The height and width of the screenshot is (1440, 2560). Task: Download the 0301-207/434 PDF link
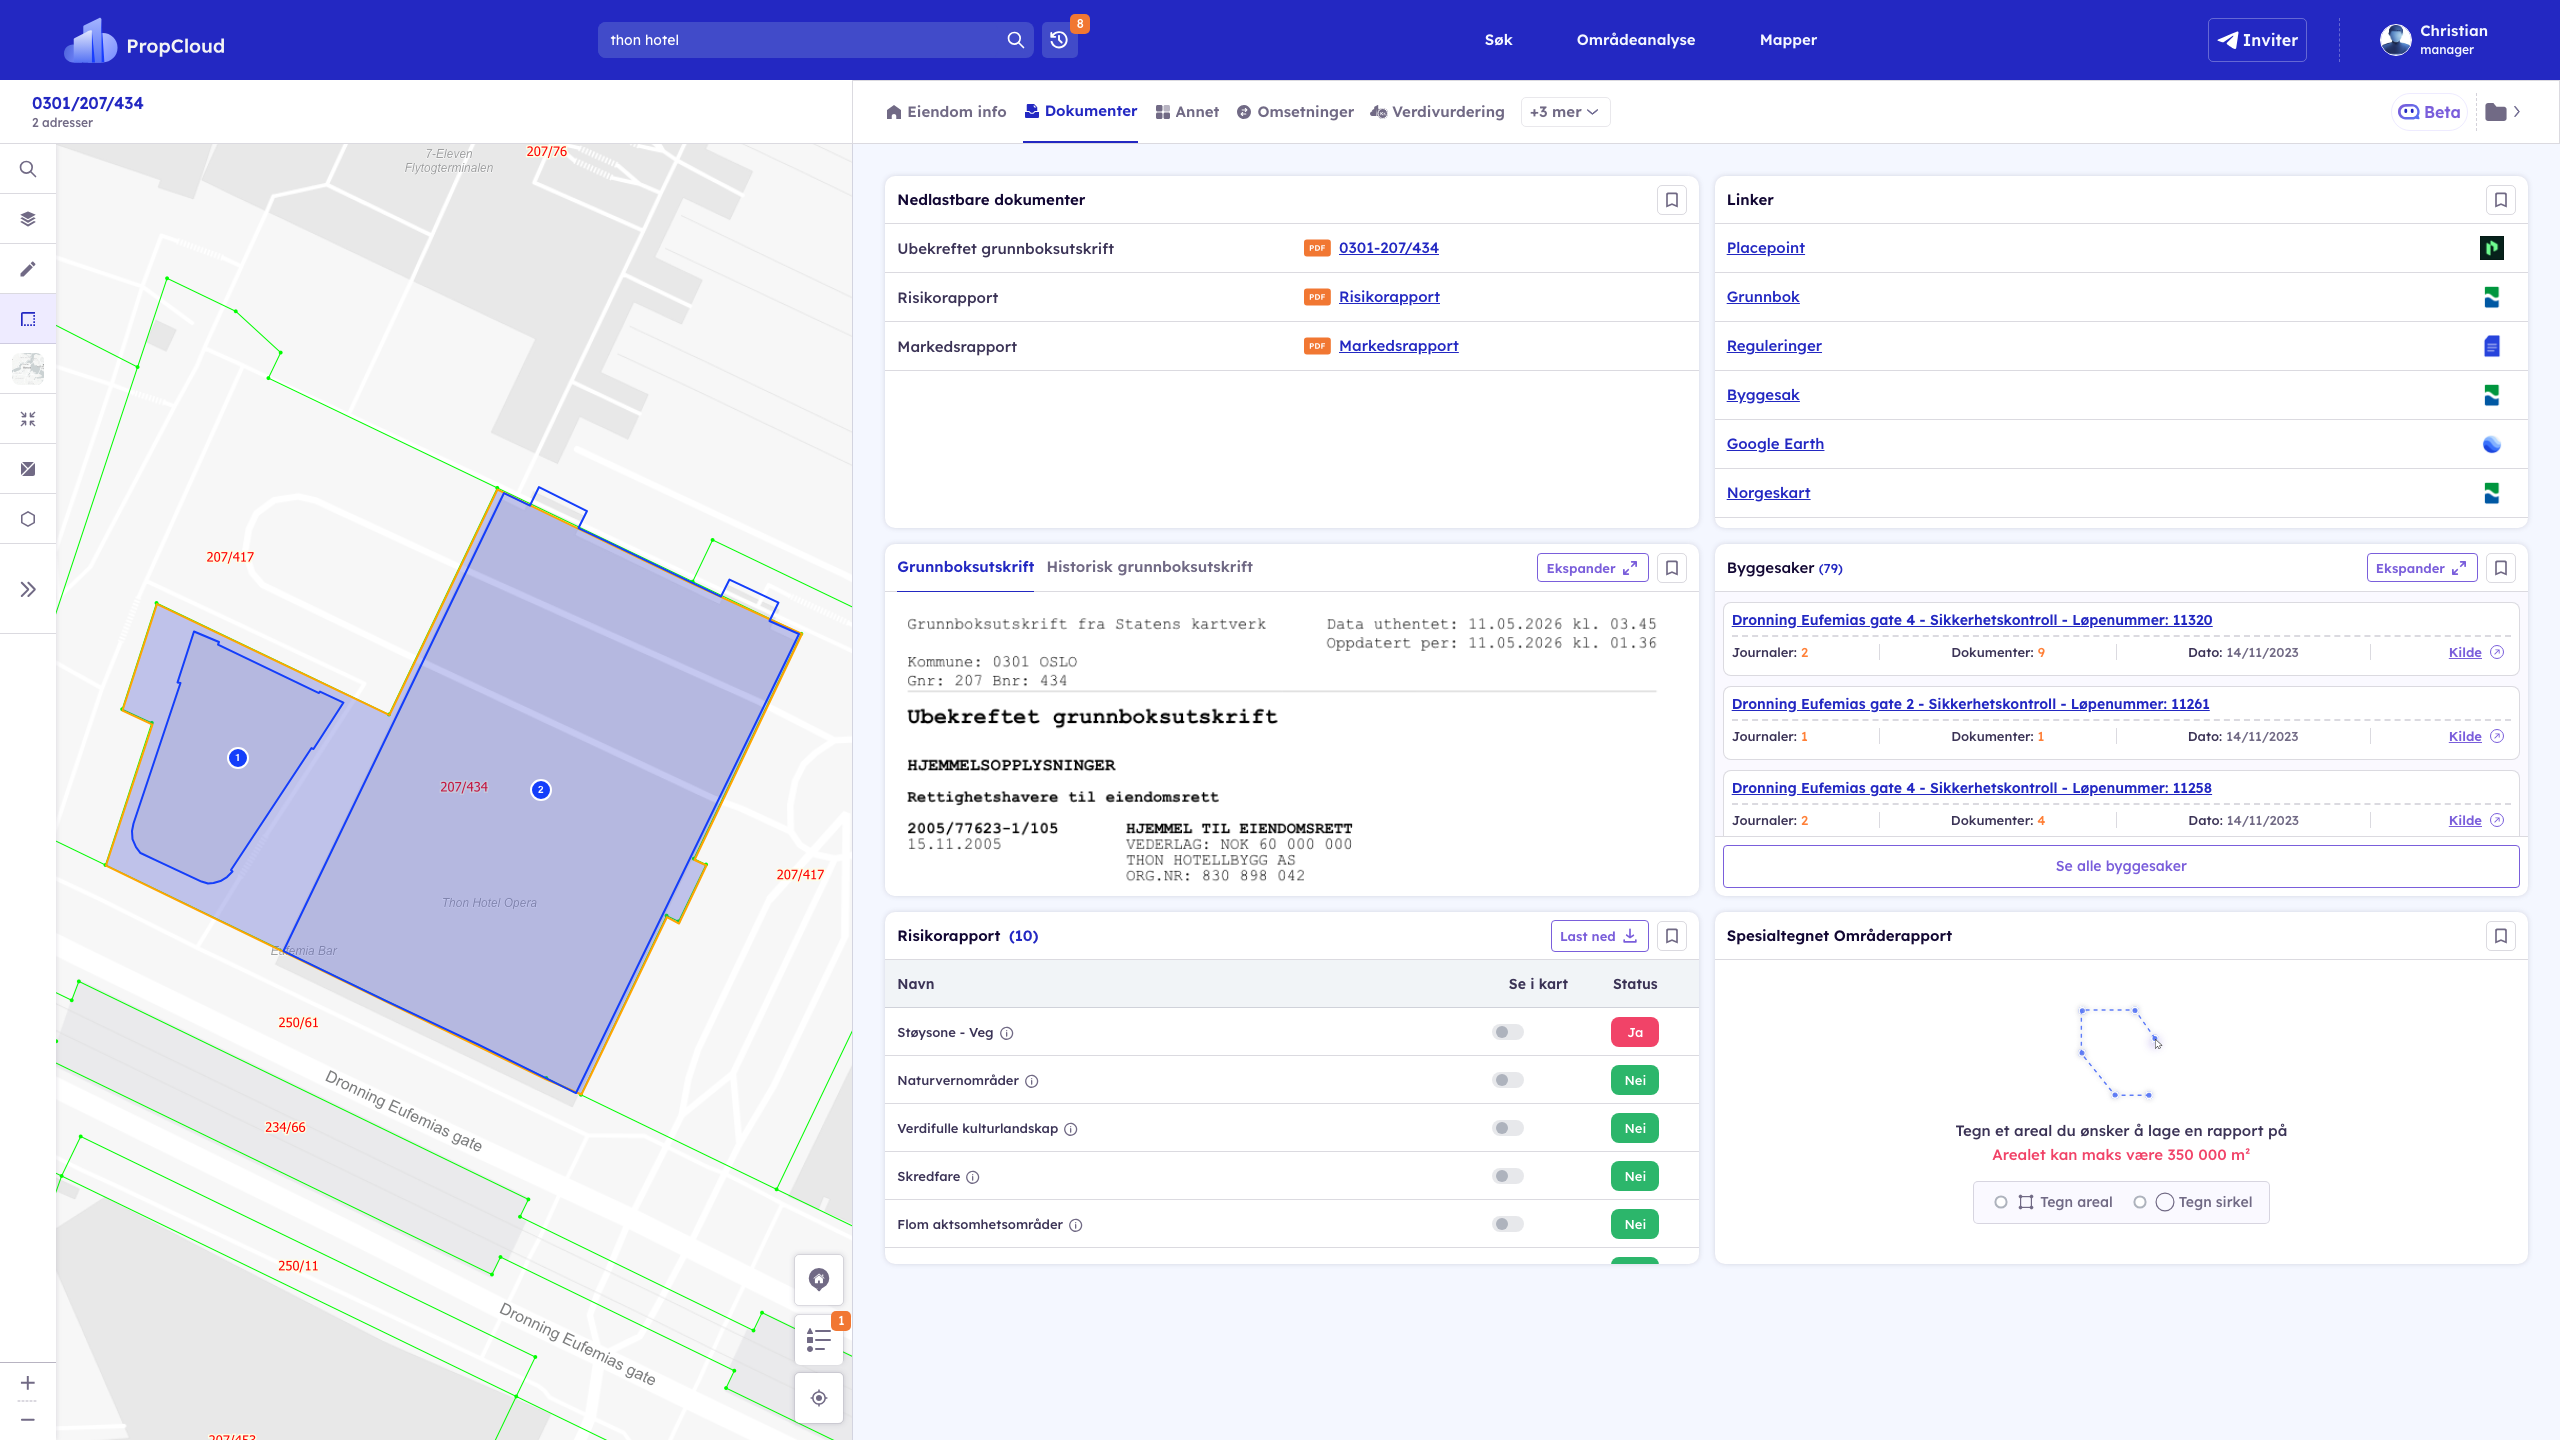pyautogui.click(x=1388, y=248)
